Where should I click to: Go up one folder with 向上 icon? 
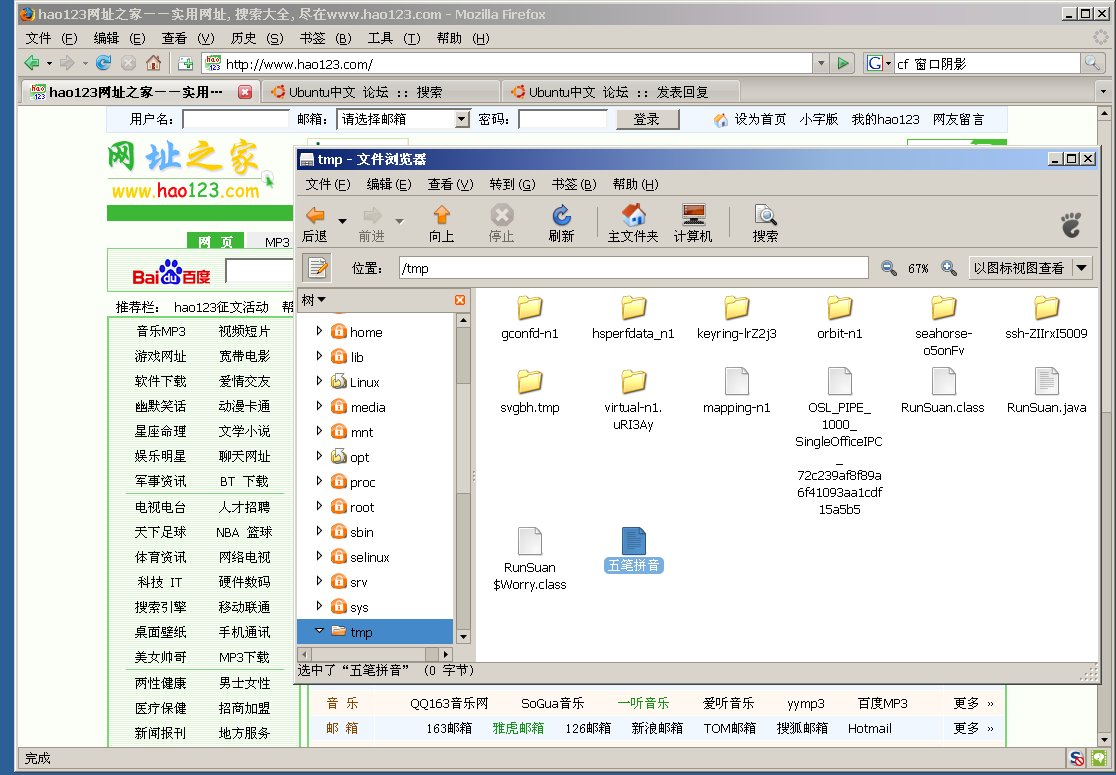(441, 223)
